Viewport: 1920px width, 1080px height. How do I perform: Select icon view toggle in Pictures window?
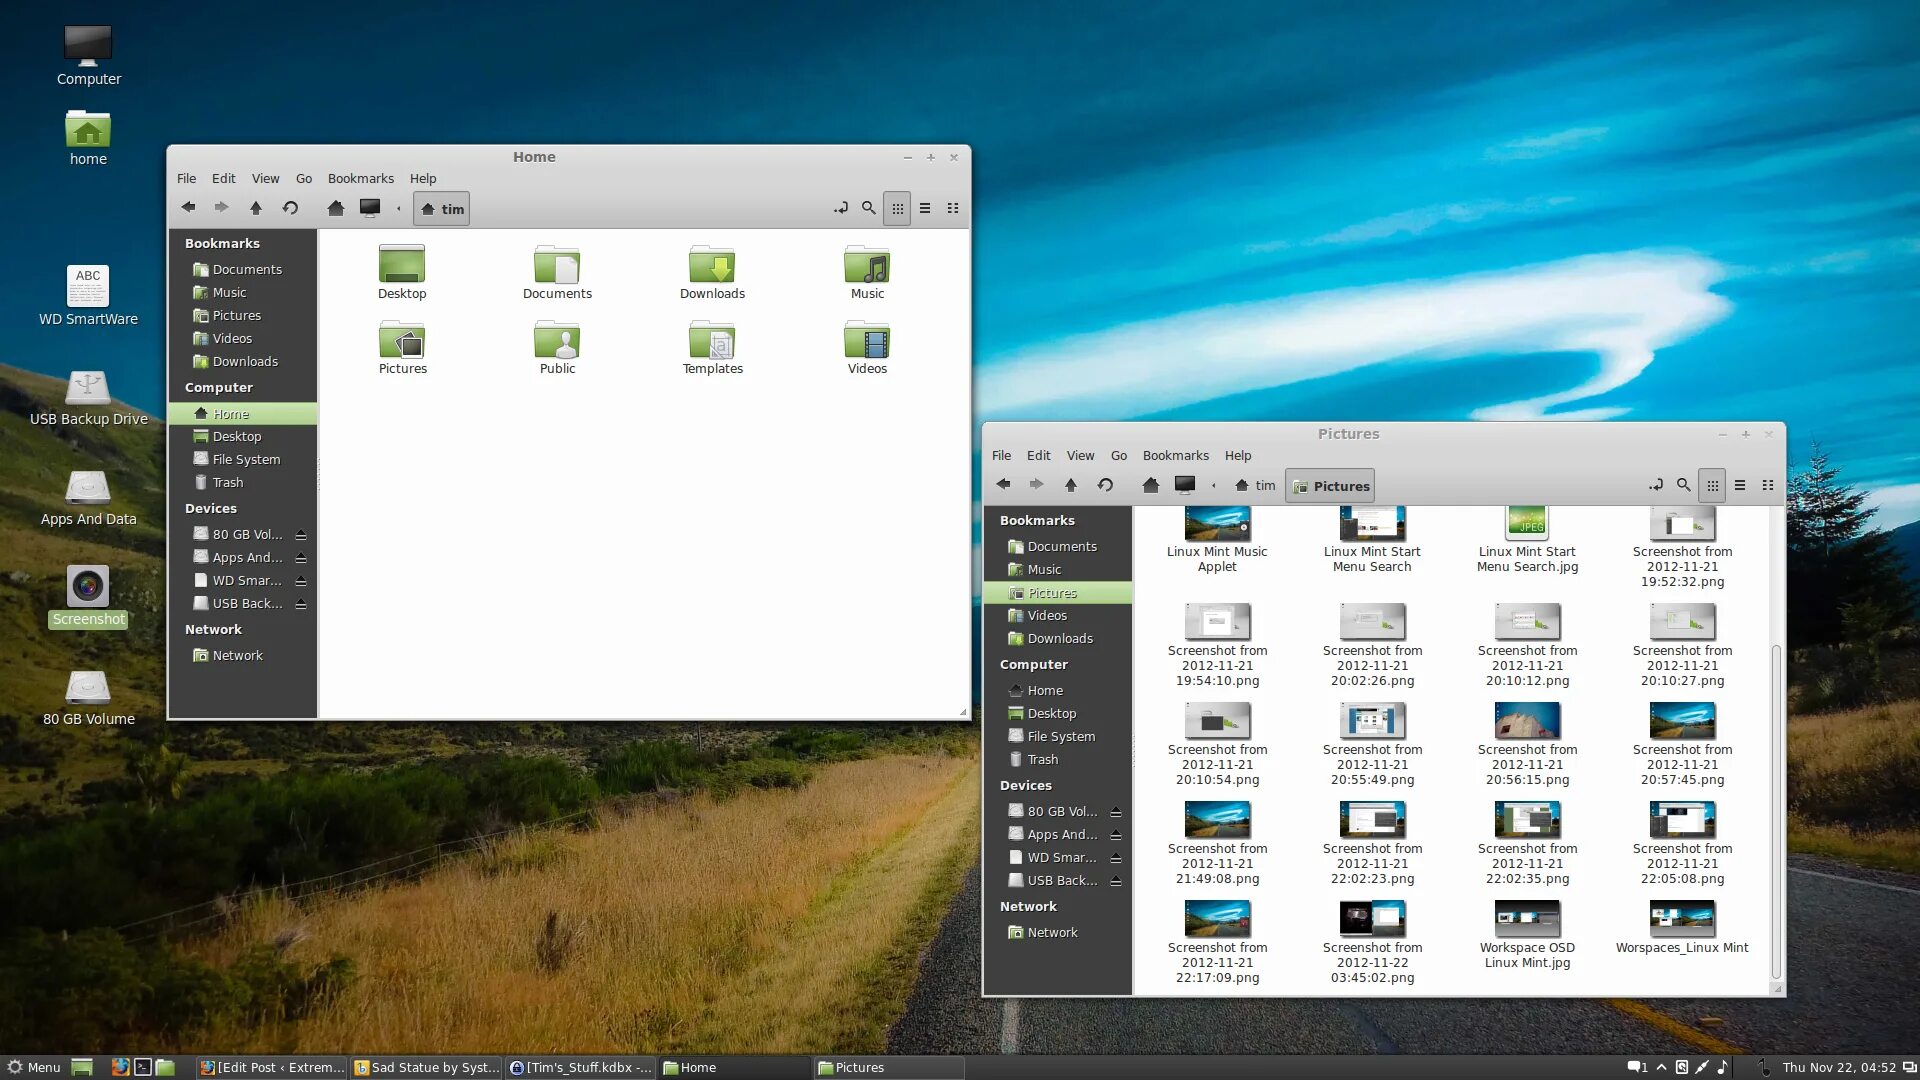pos(1712,485)
